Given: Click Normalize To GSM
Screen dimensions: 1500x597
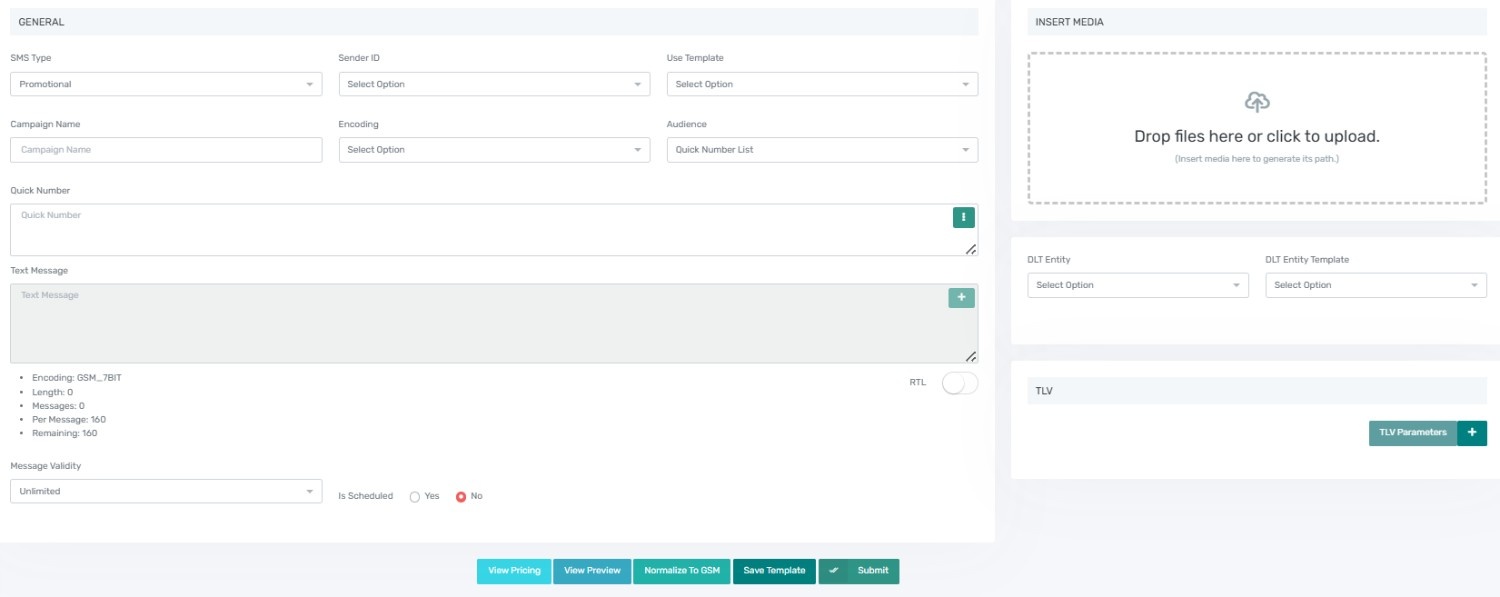Looking at the screenshot, I should pyautogui.click(x=682, y=571).
